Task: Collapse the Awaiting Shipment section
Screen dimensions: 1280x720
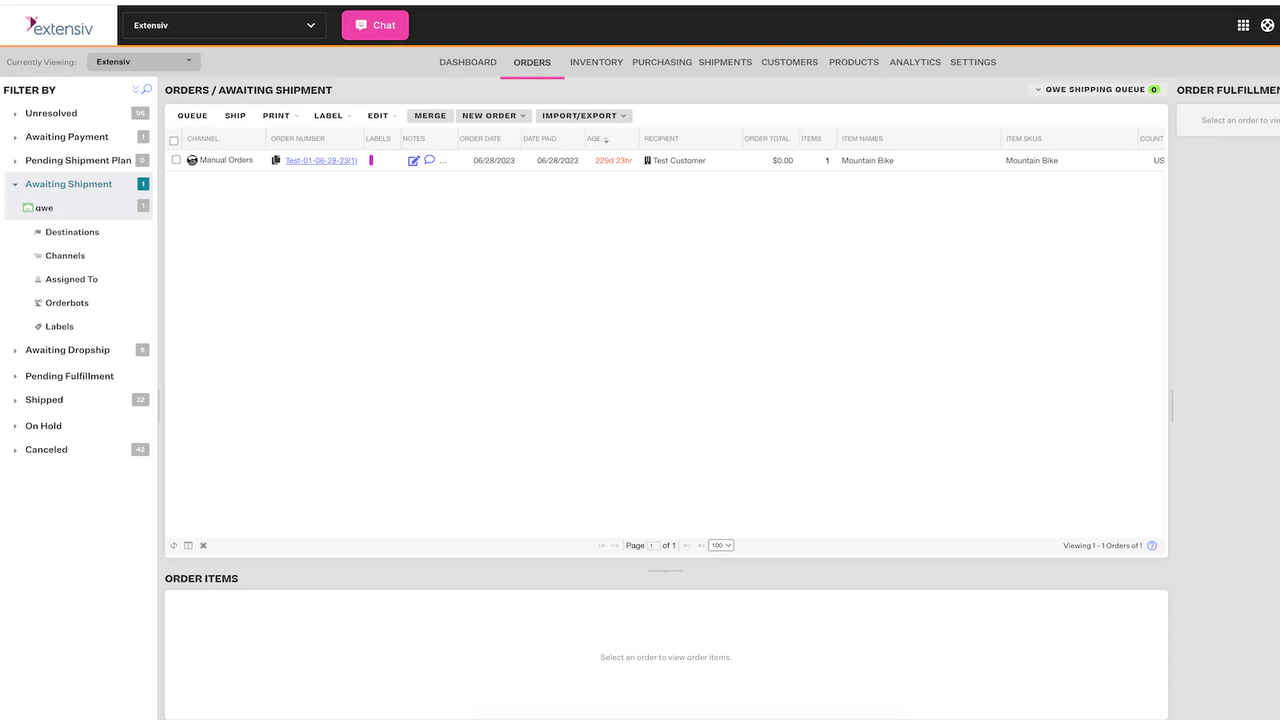Action: [x=14, y=184]
